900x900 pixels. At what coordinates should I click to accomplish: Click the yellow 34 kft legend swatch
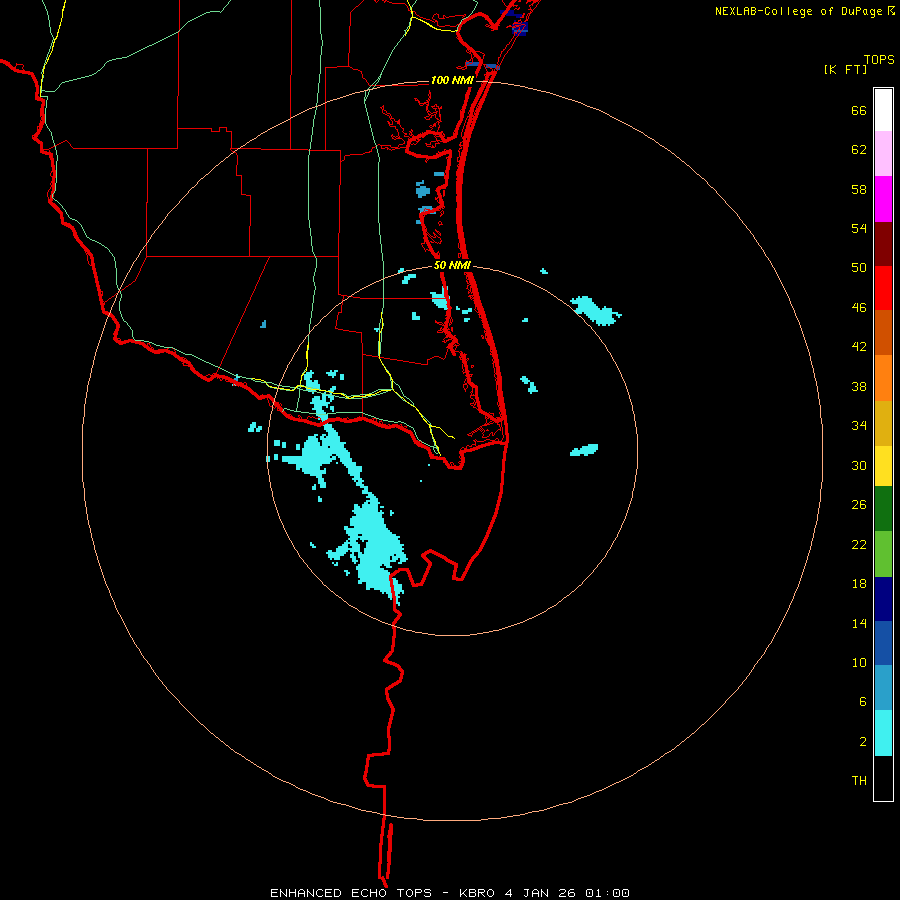pyautogui.click(x=883, y=466)
